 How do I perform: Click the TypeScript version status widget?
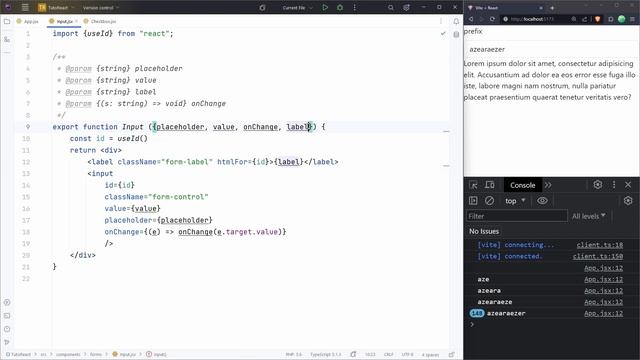325,354
